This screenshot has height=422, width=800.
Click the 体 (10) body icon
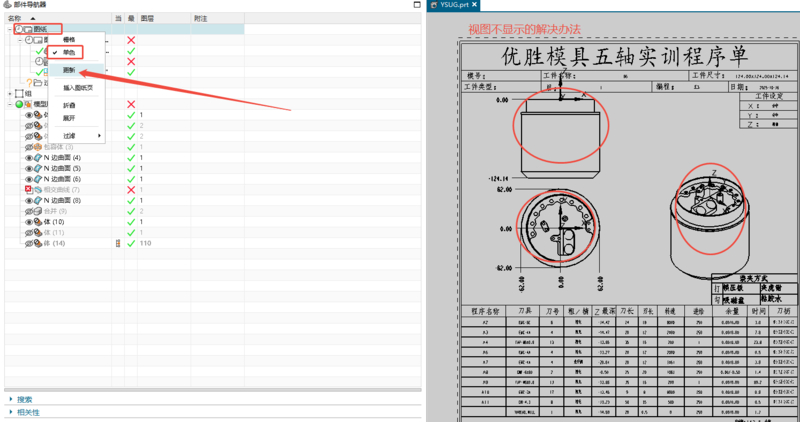tap(38, 222)
